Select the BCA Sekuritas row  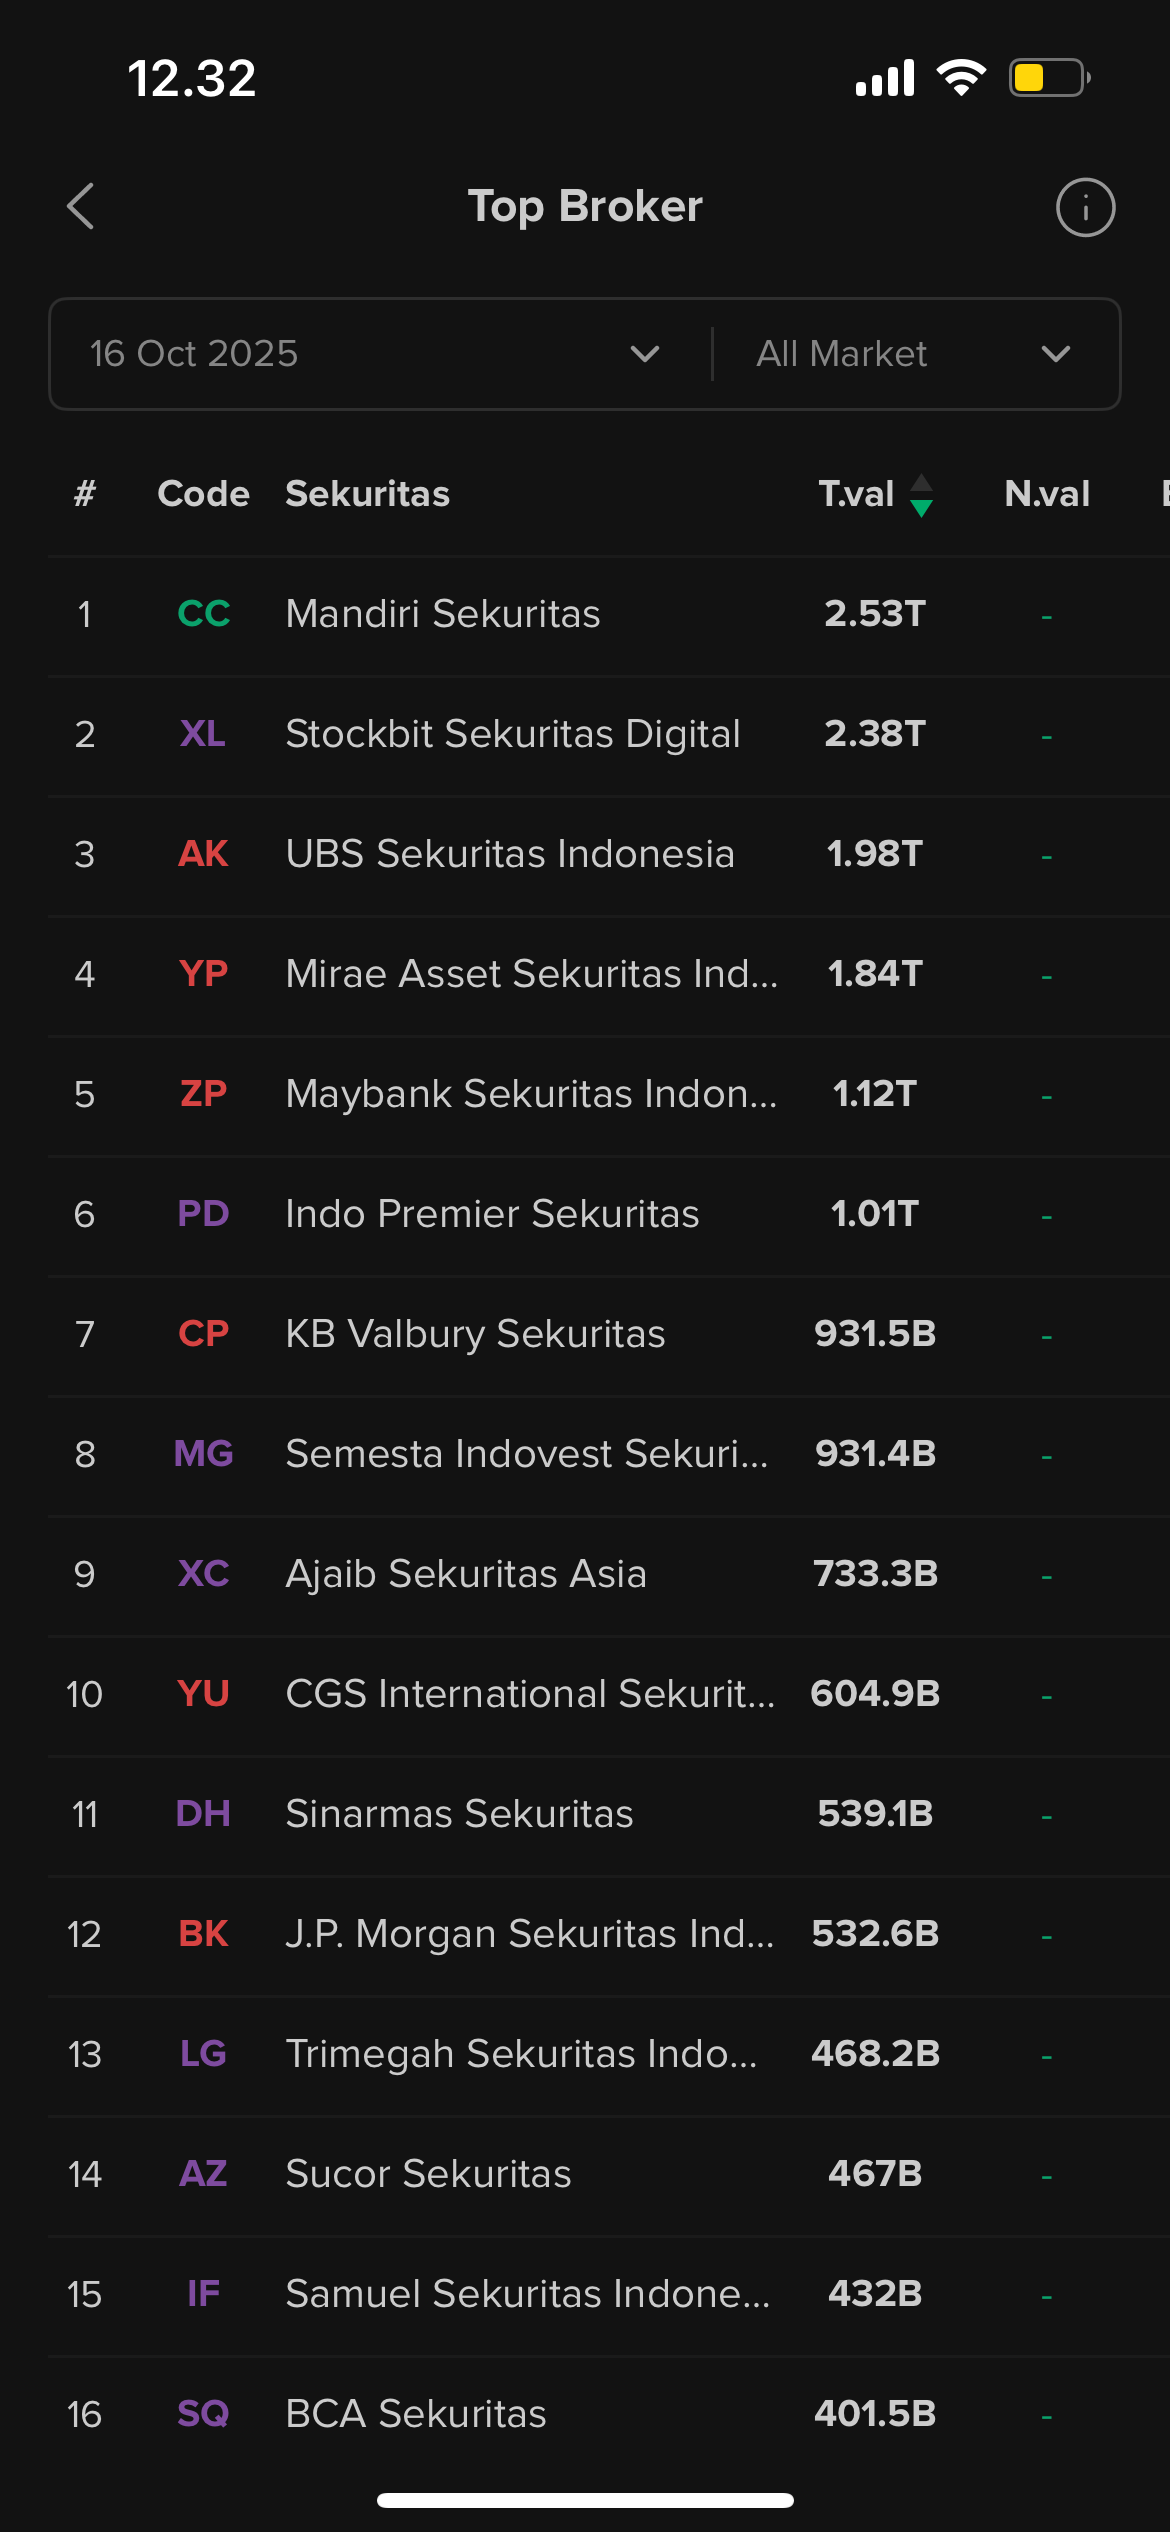coord(416,2414)
